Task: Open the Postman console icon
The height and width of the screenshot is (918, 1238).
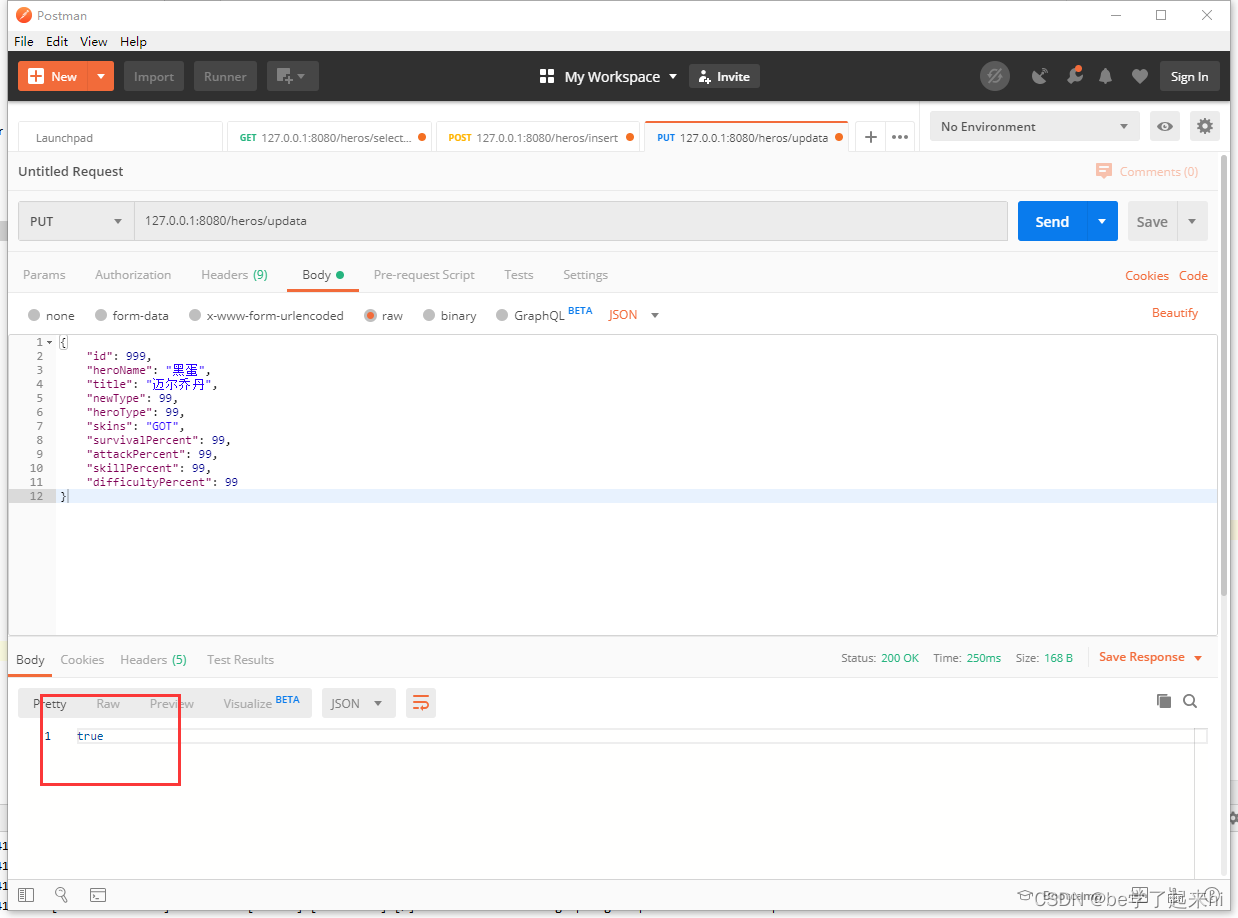Action: tap(98, 895)
